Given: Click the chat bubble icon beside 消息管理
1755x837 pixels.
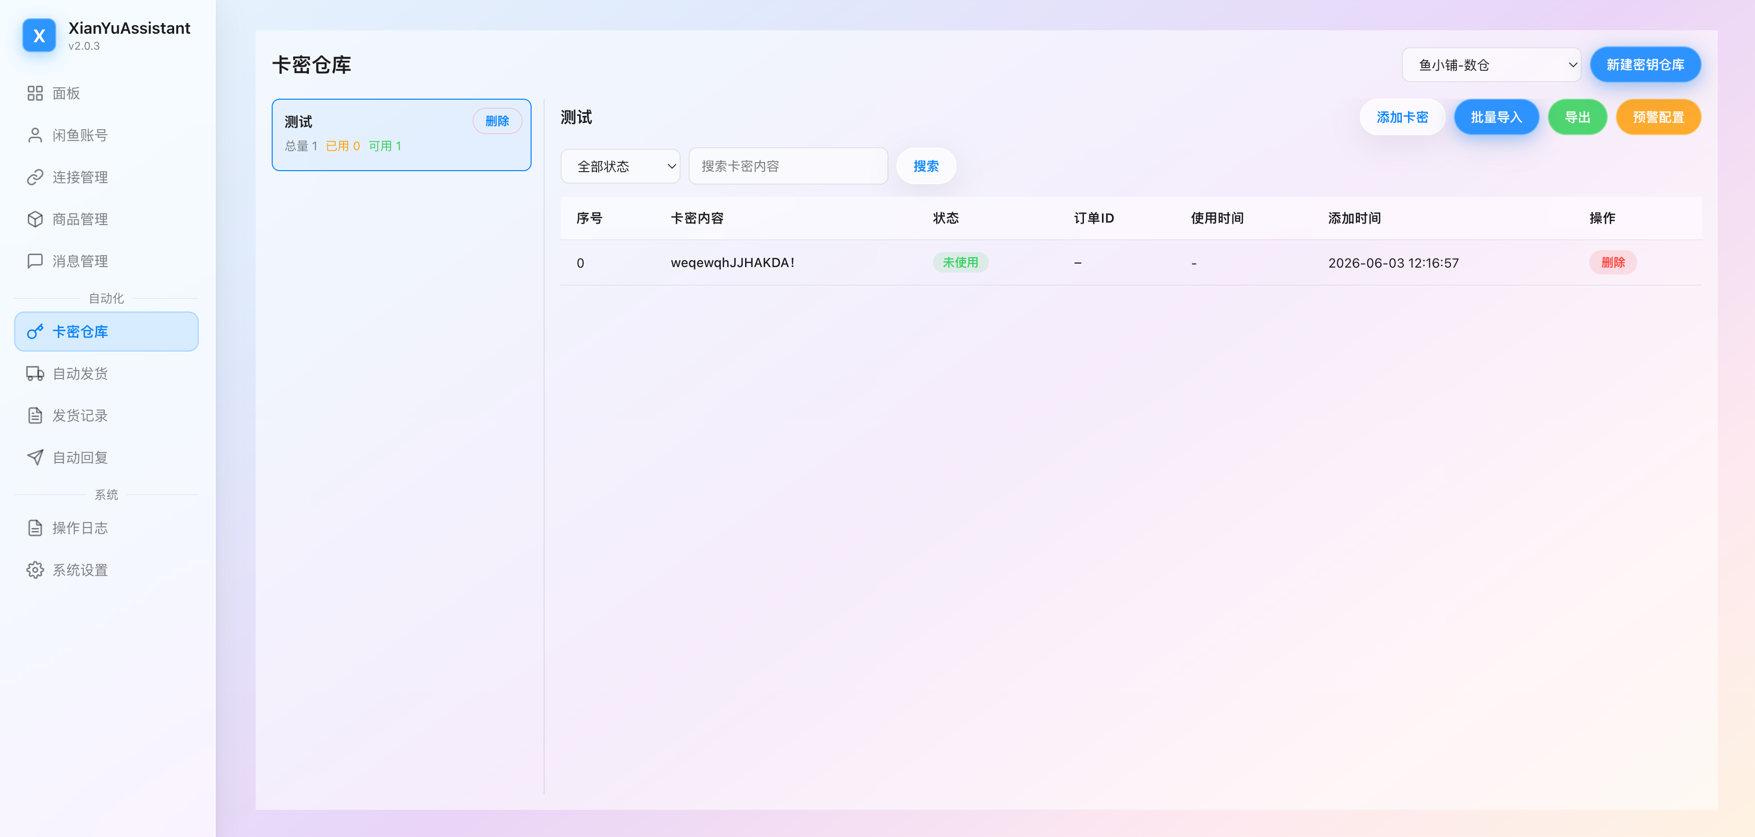Looking at the screenshot, I should click(x=35, y=261).
